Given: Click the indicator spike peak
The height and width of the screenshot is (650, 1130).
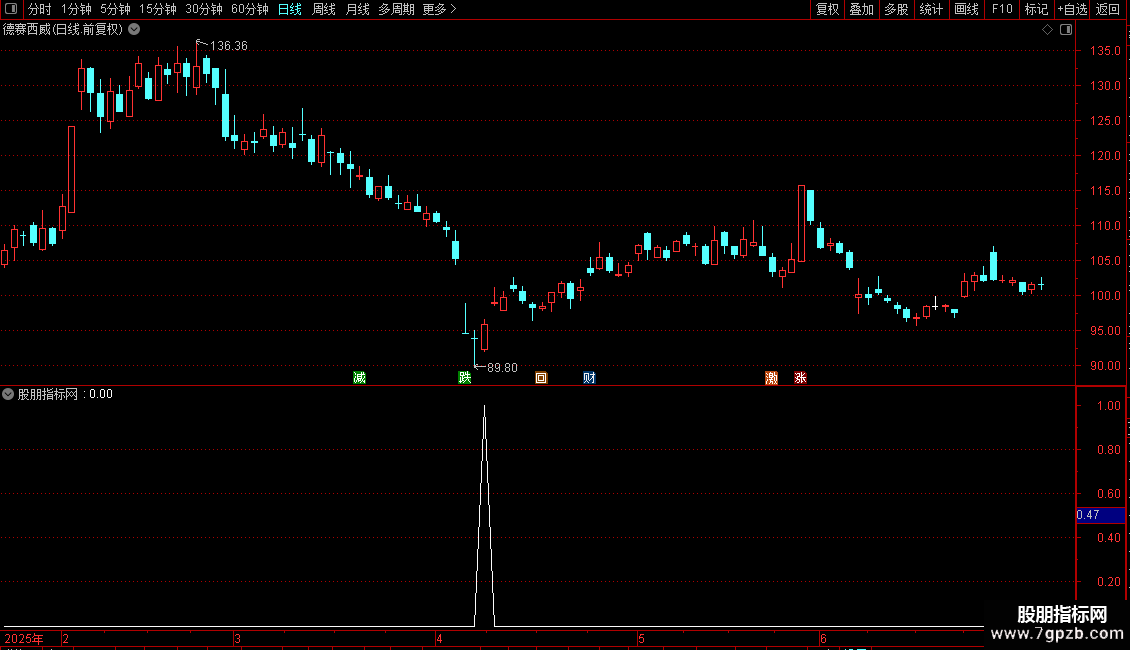Looking at the screenshot, I should click(484, 406).
